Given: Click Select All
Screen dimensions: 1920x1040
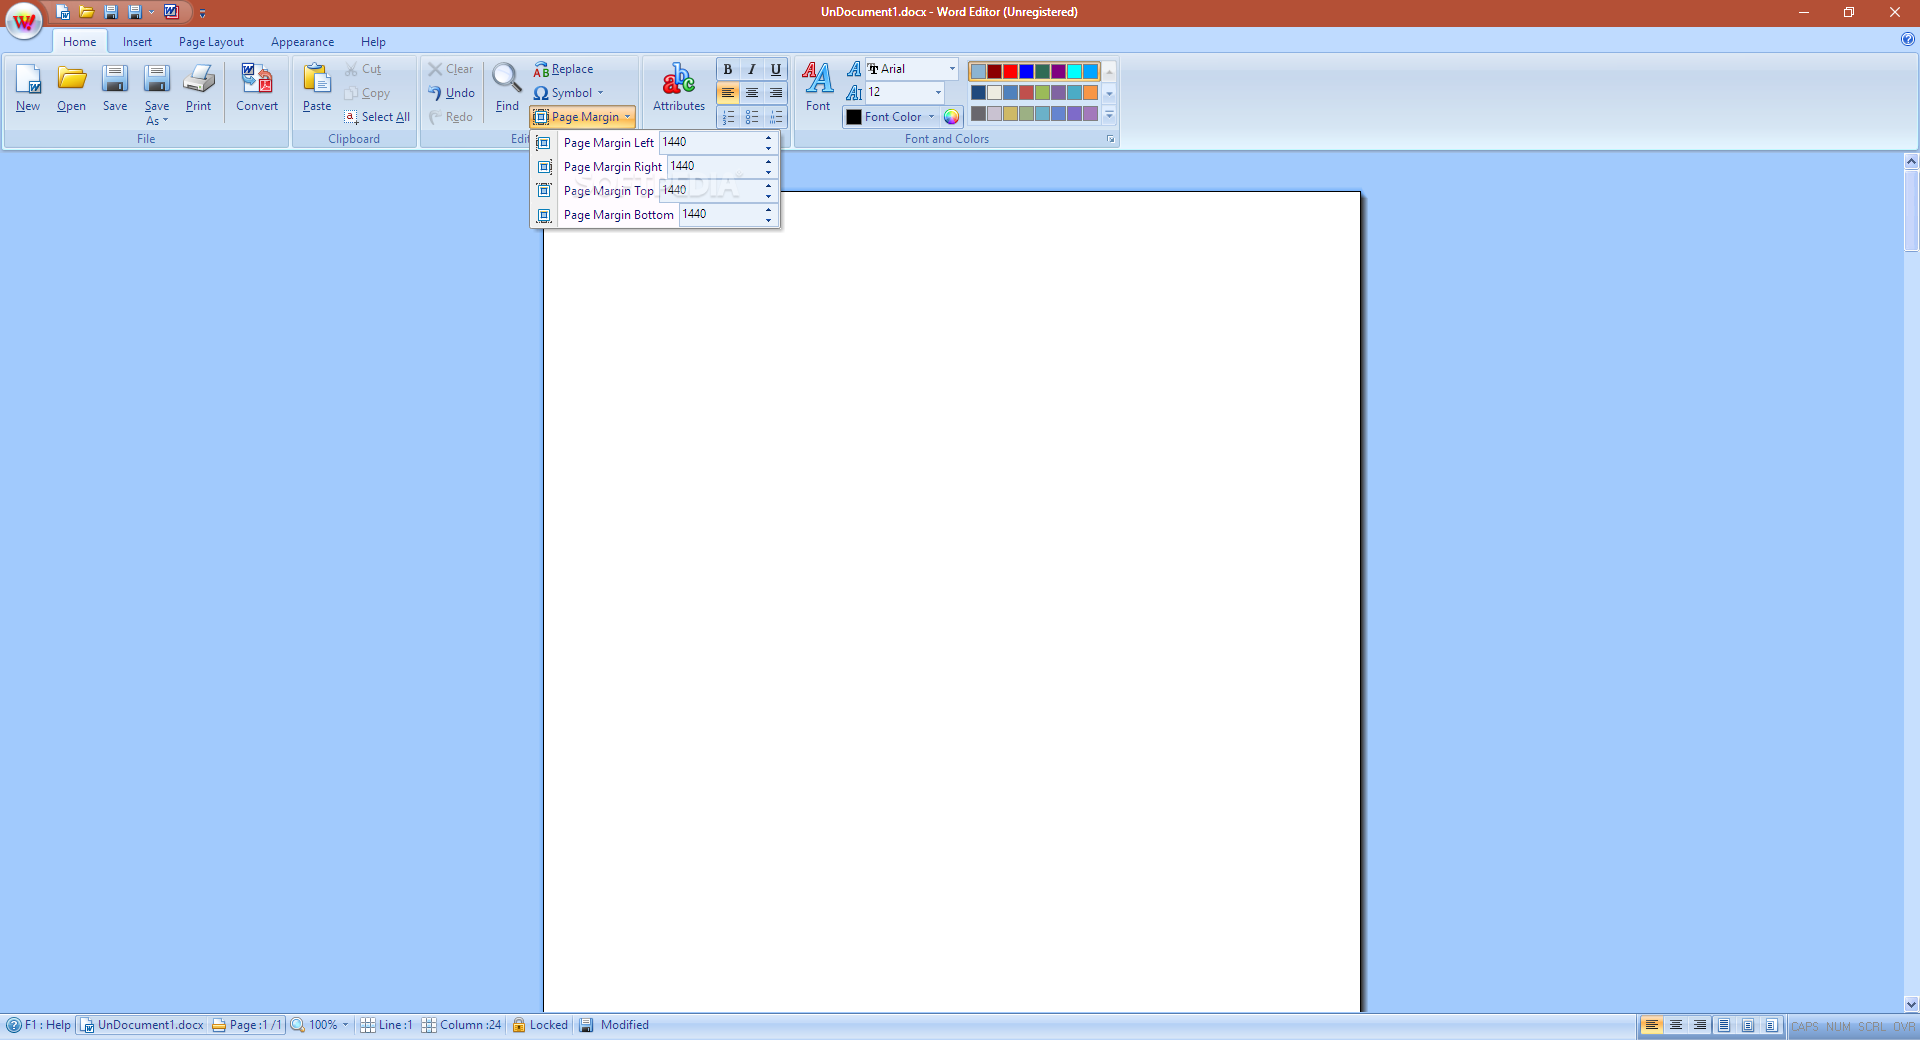Looking at the screenshot, I should 378,117.
